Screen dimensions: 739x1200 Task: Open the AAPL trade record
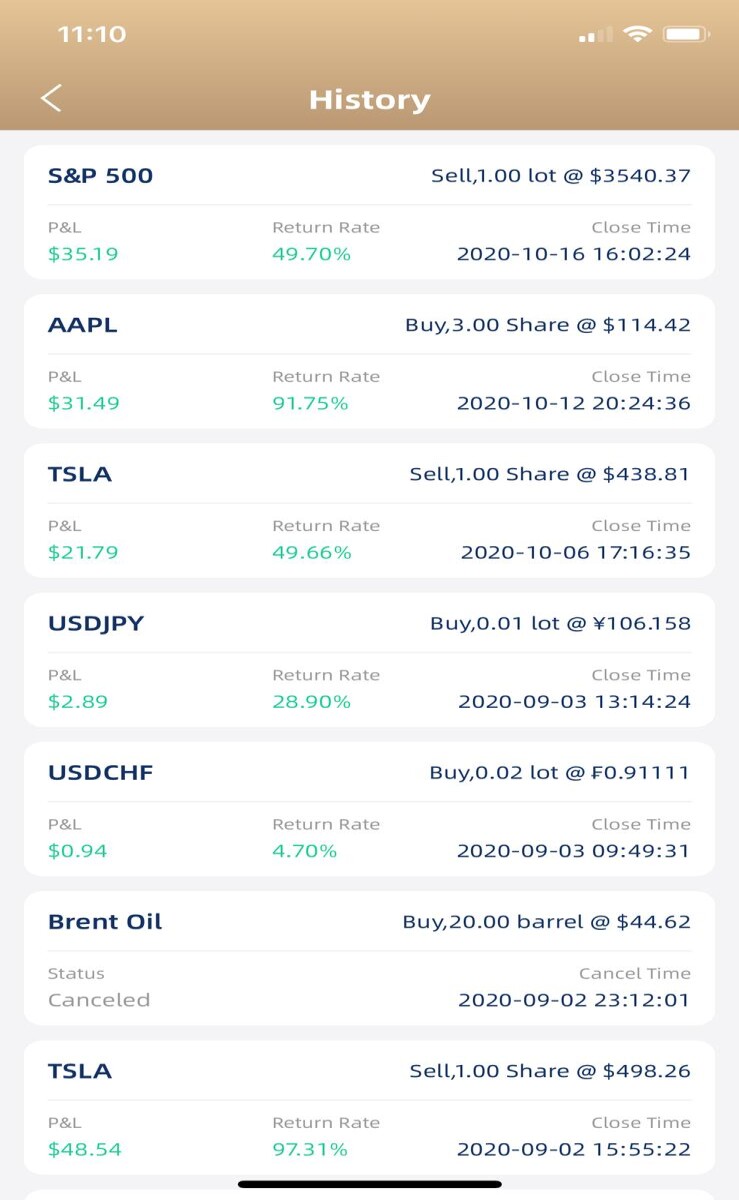tap(369, 361)
